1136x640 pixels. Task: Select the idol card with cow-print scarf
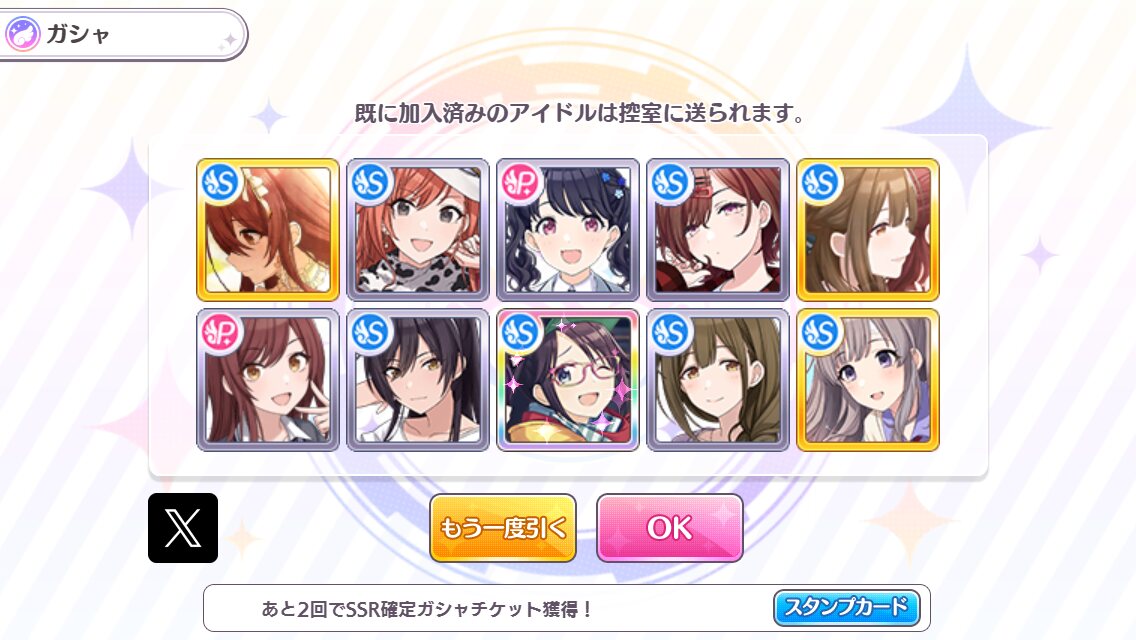418,230
